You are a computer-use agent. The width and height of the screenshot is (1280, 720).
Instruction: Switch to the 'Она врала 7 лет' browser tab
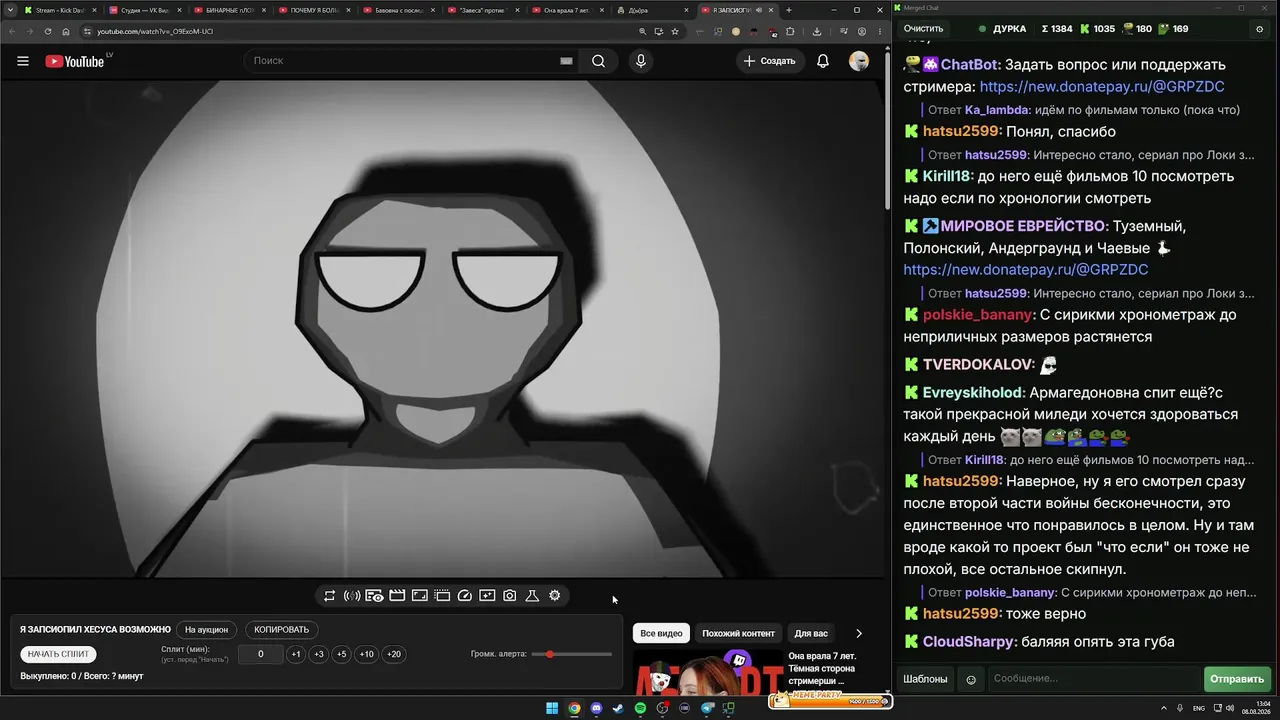(x=568, y=10)
